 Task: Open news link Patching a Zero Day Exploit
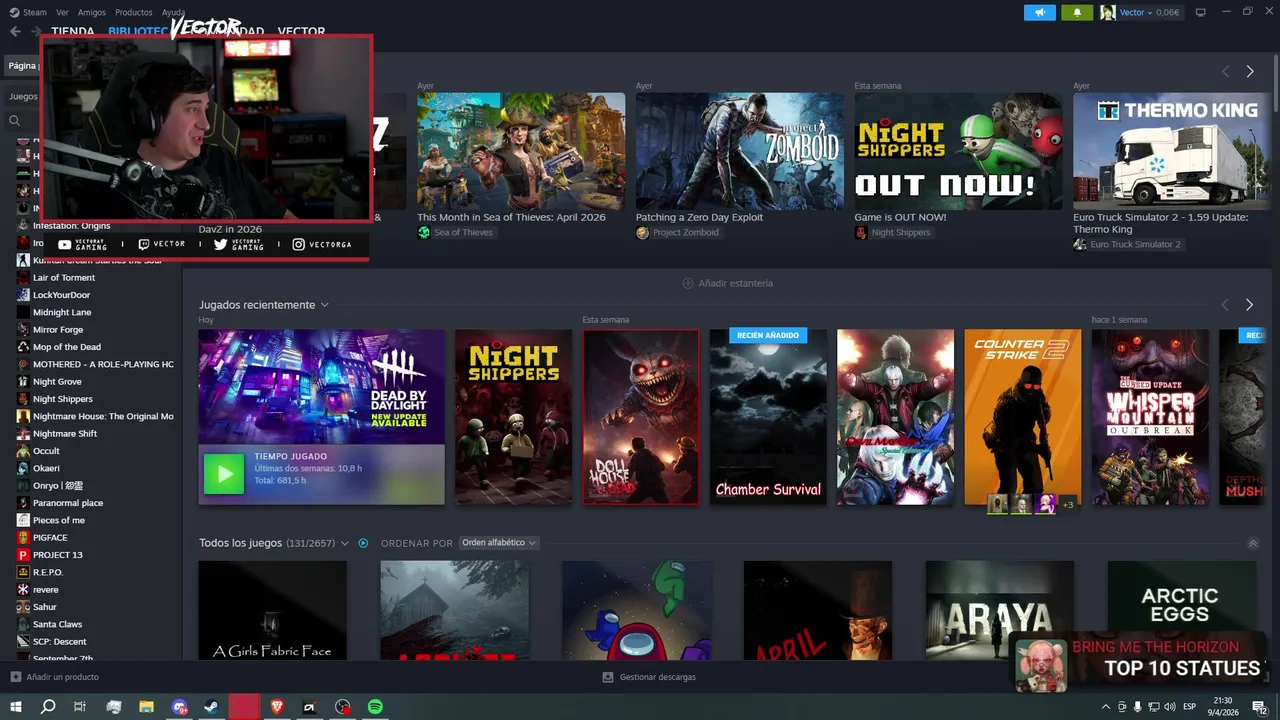click(x=699, y=217)
